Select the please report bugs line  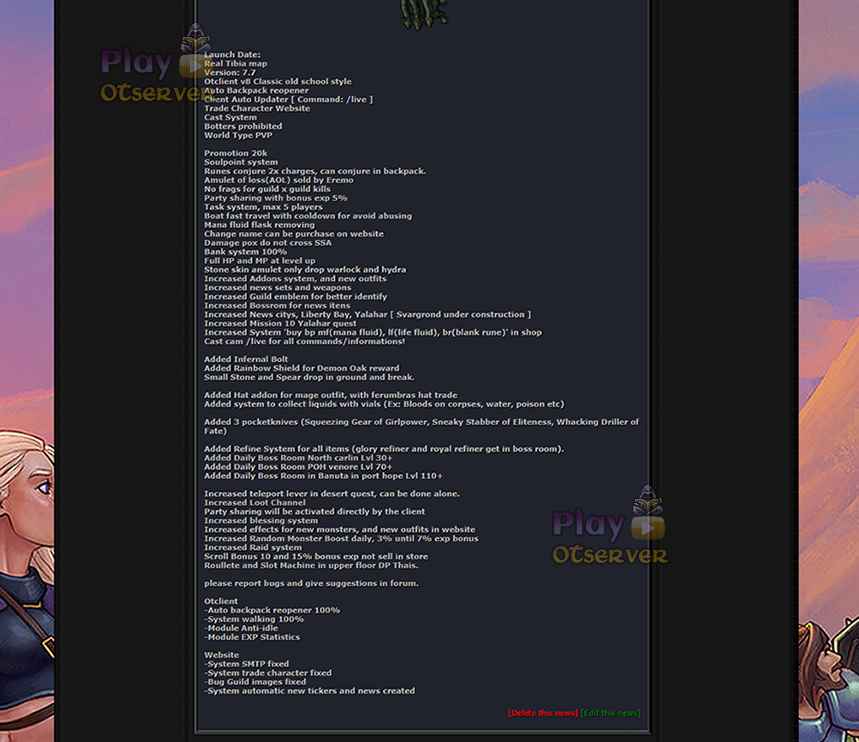(x=311, y=583)
